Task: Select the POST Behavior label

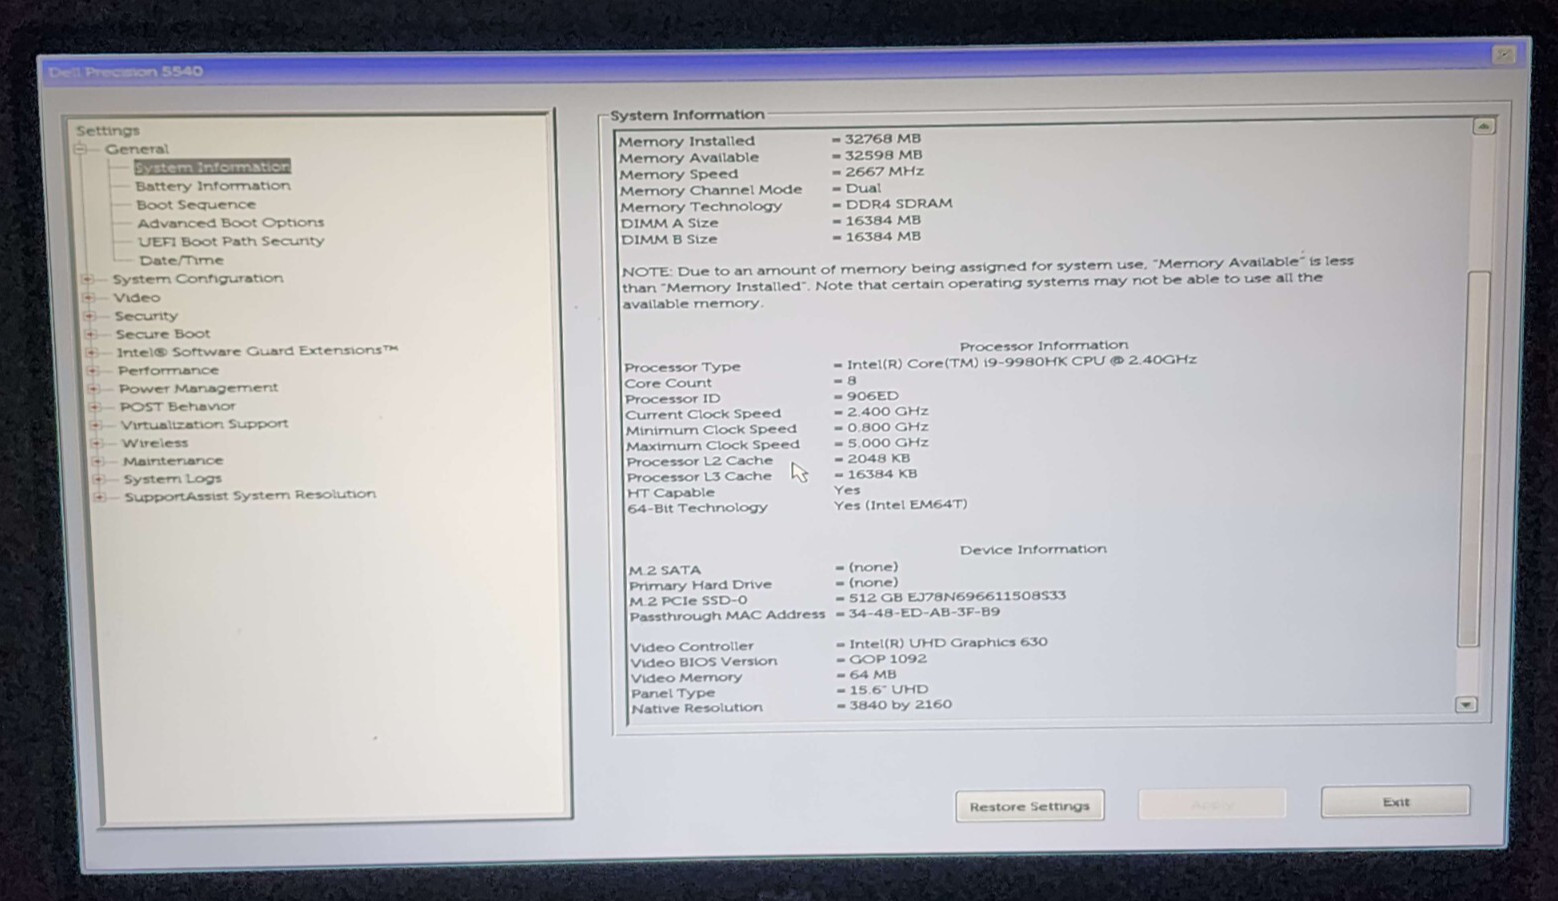Action: [x=178, y=406]
